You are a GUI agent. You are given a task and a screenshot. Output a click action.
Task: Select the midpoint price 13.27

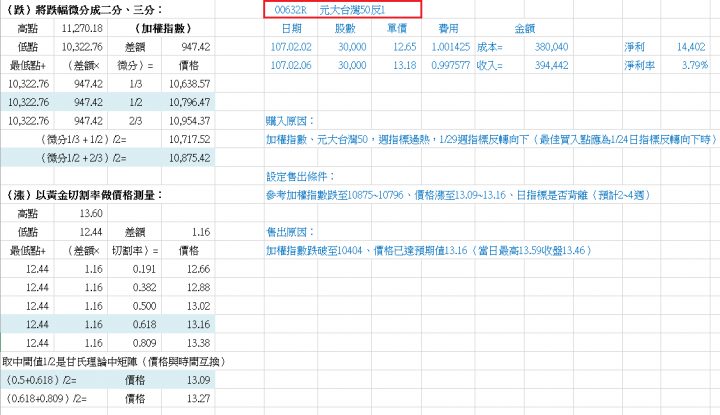pyautogui.click(x=198, y=398)
